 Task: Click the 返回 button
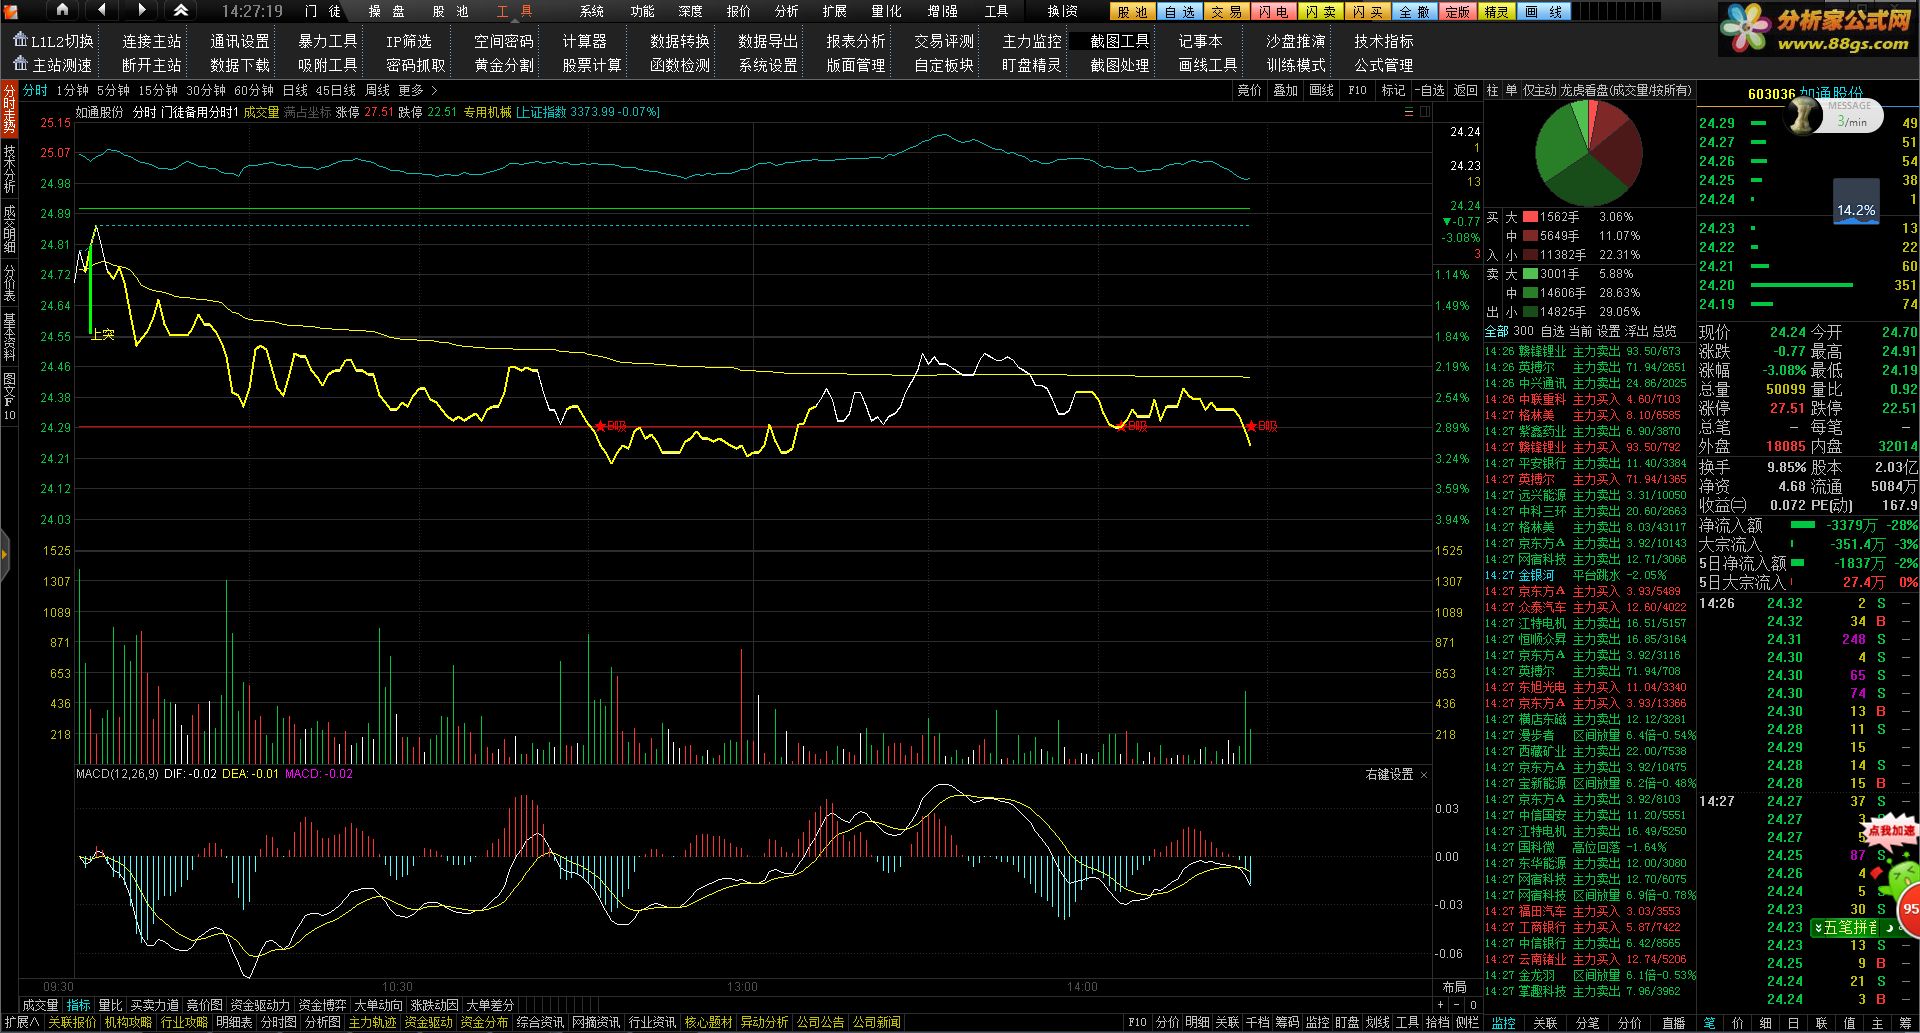pyautogui.click(x=1466, y=90)
